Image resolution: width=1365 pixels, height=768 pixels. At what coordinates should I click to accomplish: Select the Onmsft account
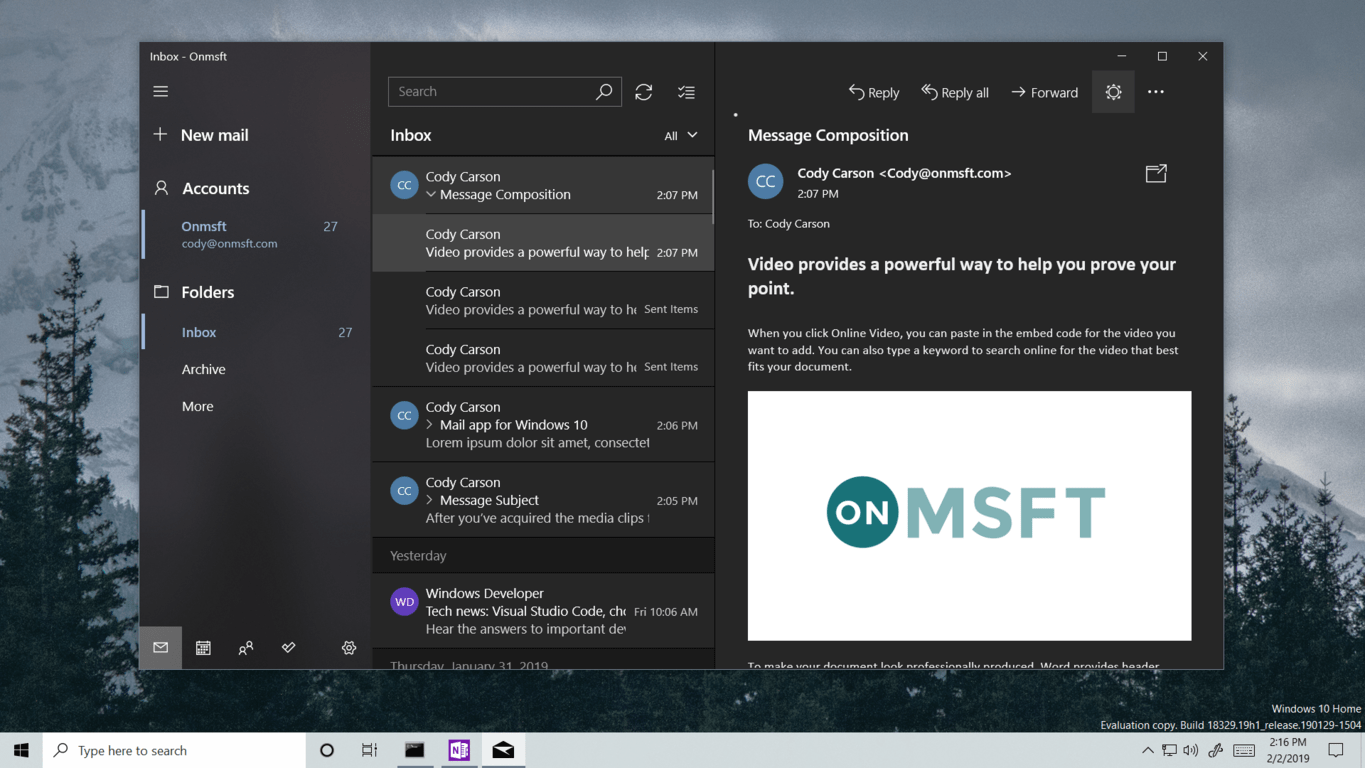(x=255, y=234)
